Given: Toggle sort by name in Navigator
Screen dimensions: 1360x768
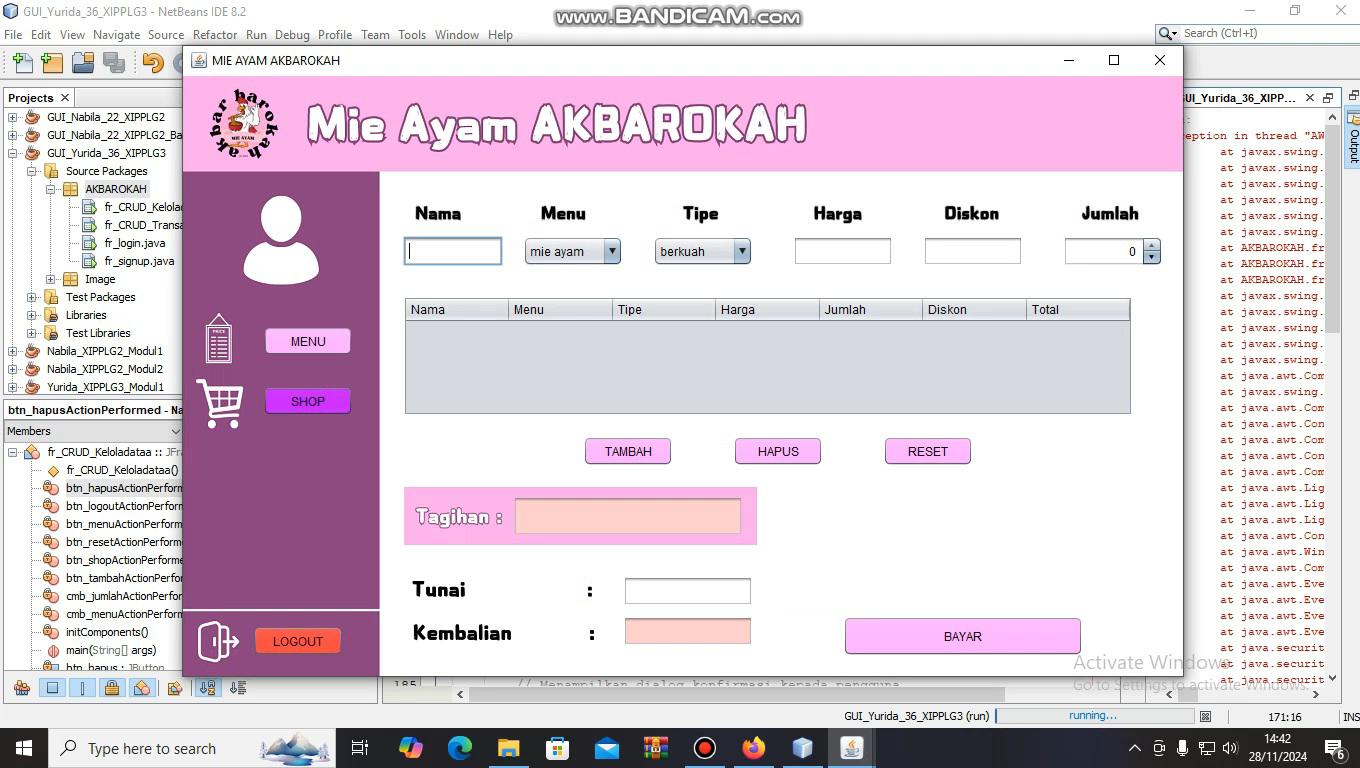Looking at the screenshot, I should click(x=206, y=688).
